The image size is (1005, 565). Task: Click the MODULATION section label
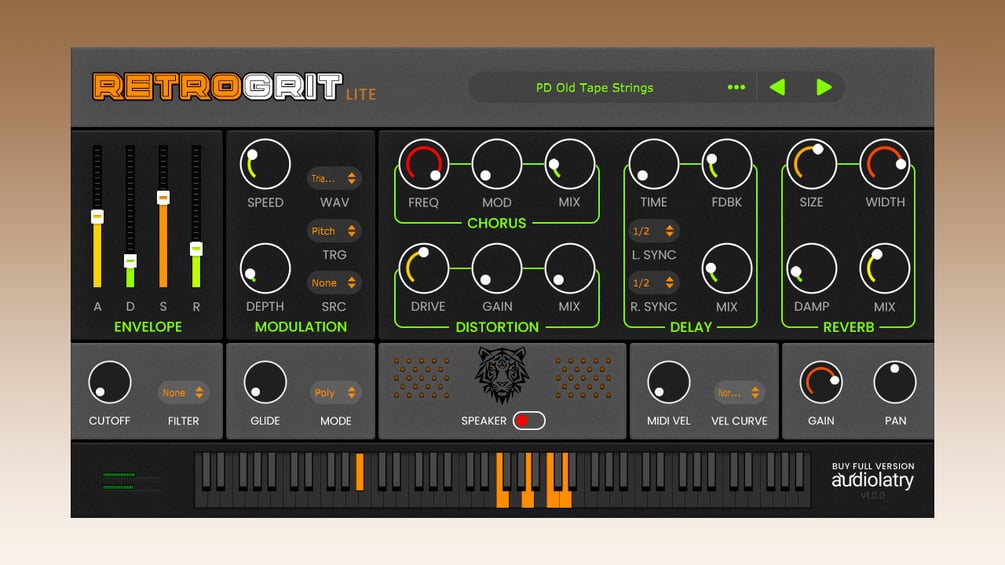click(301, 327)
